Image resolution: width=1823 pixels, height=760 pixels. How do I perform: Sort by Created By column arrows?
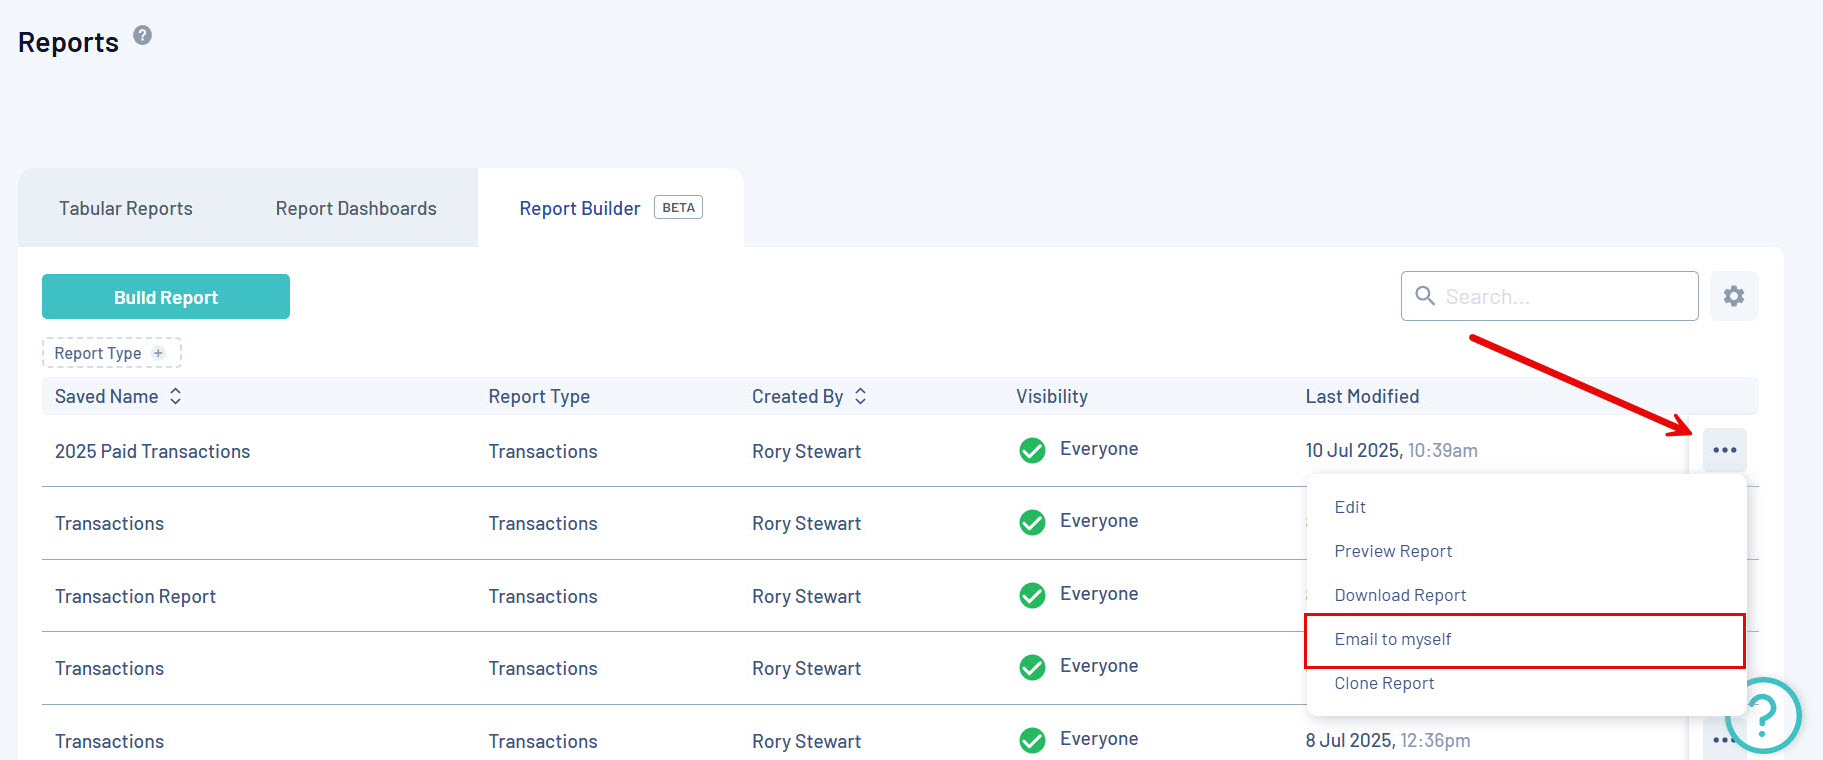860,396
